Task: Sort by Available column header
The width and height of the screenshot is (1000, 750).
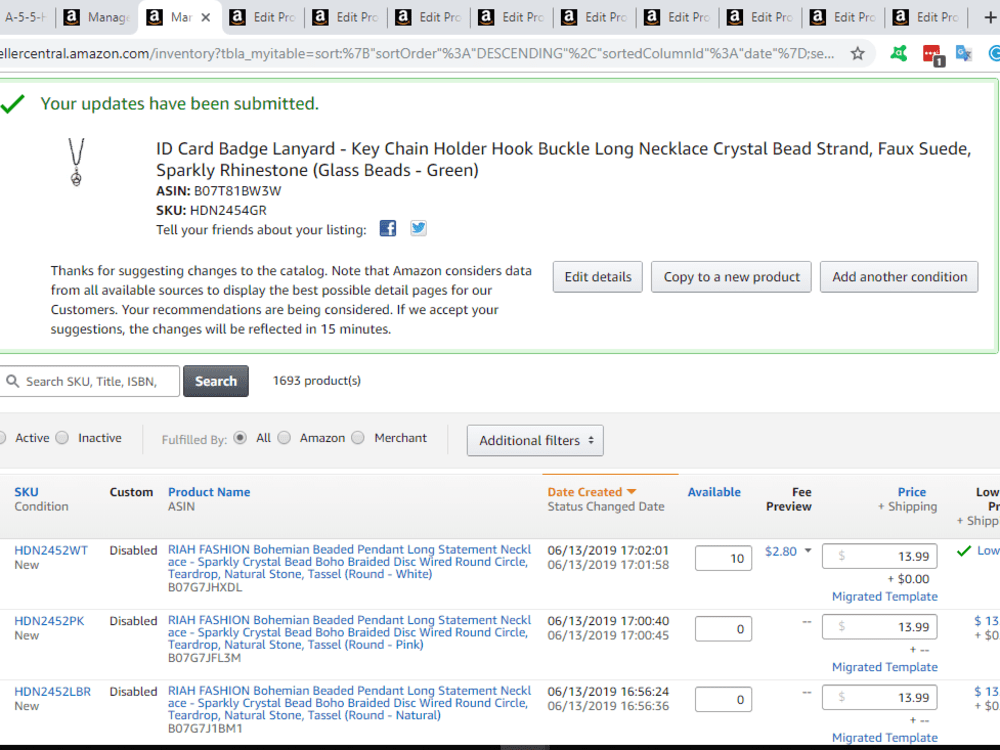Action: coord(714,492)
